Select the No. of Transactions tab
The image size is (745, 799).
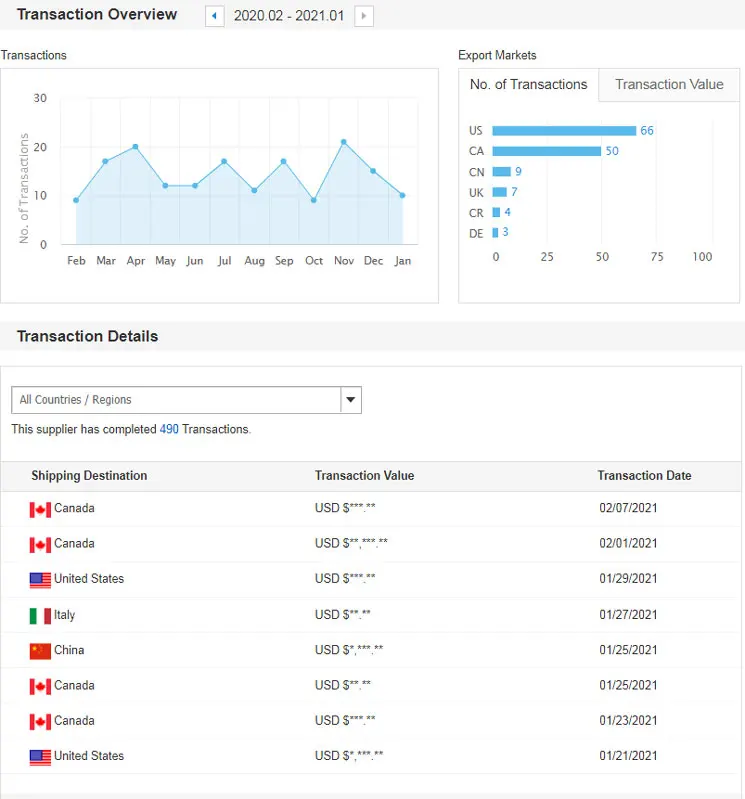[x=528, y=85]
